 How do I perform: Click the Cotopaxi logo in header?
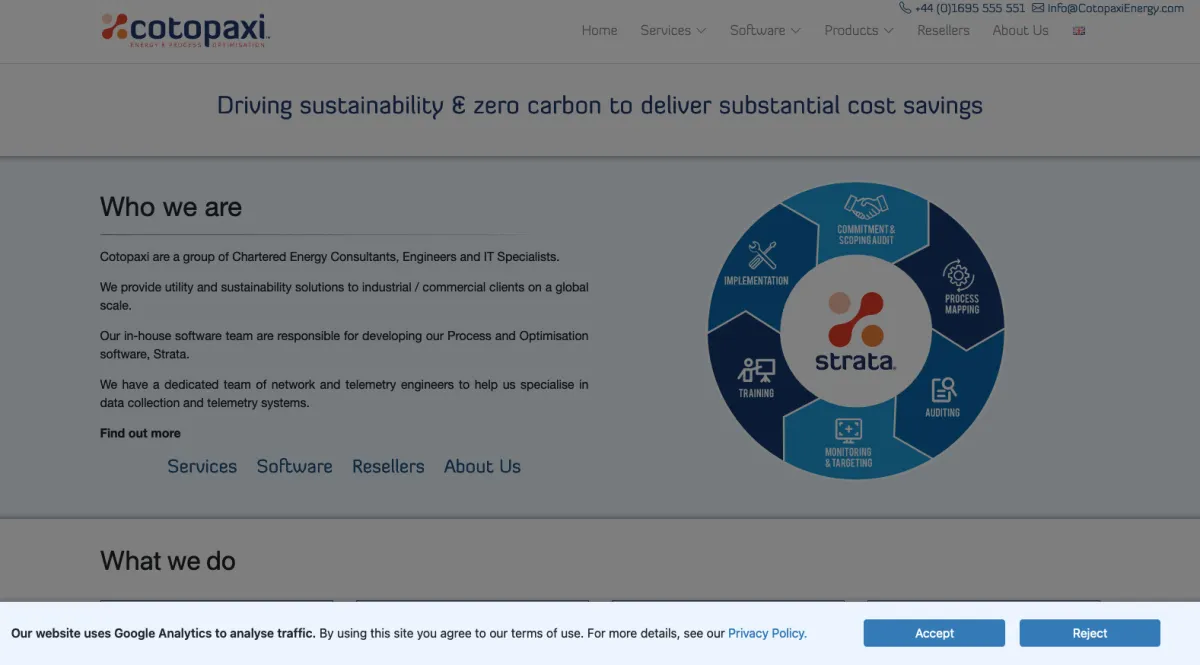click(x=186, y=30)
